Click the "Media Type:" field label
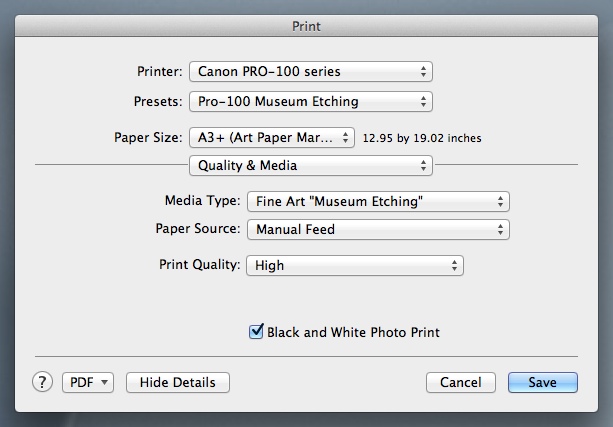613x427 pixels. pos(201,201)
